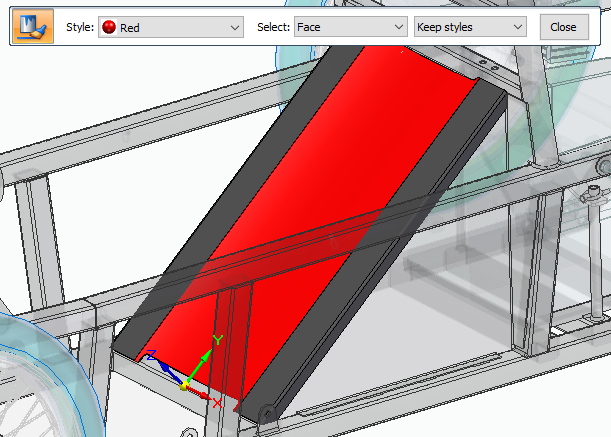Click the Select: label text
The height and width of the screenshot is (437, 611).
[x=273, y=27]
